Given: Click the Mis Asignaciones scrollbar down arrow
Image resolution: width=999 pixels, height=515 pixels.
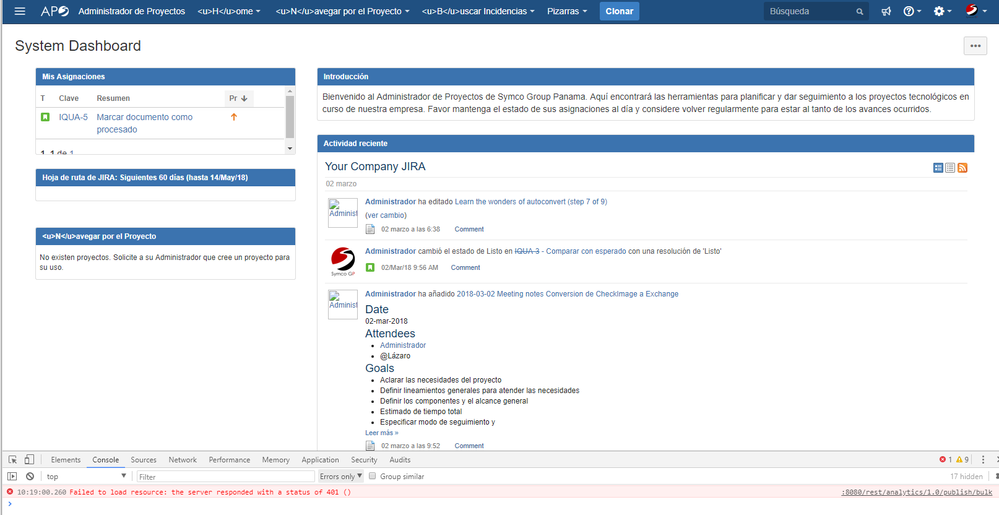Looking at the screenshot, I should (290, 148).
